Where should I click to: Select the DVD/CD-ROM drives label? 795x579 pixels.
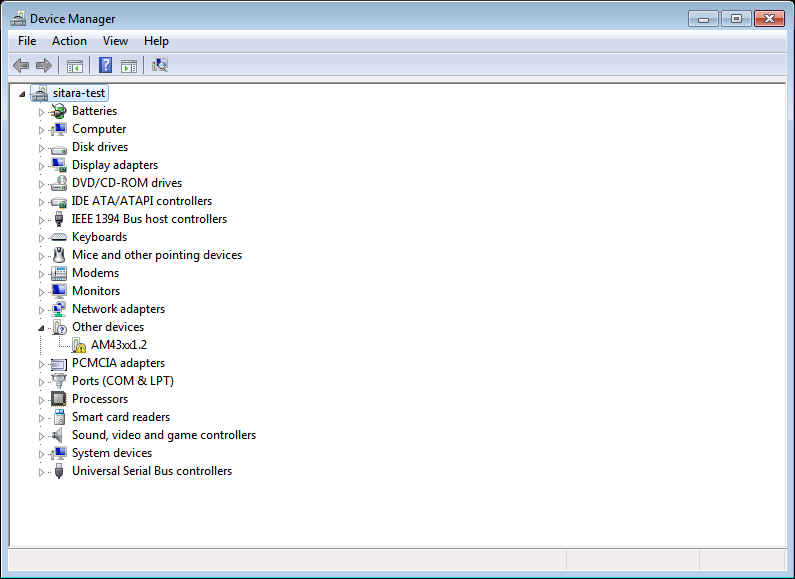[x=127, y=183]
